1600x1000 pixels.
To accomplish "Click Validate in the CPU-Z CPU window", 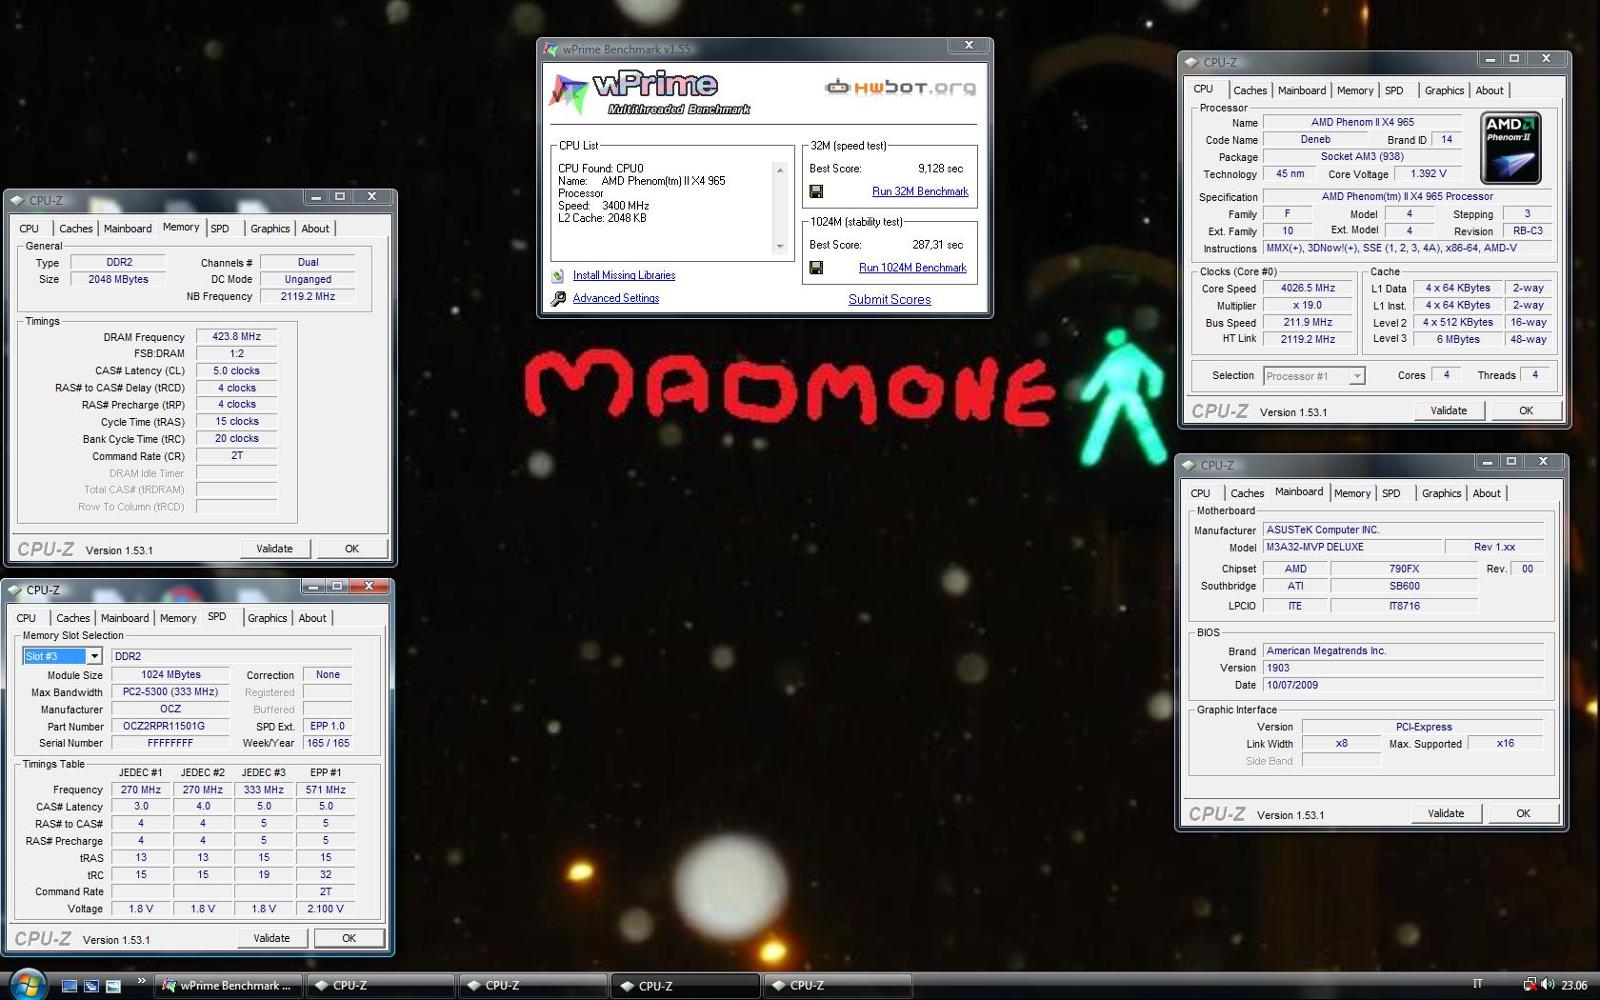I will pos(1449,411).
